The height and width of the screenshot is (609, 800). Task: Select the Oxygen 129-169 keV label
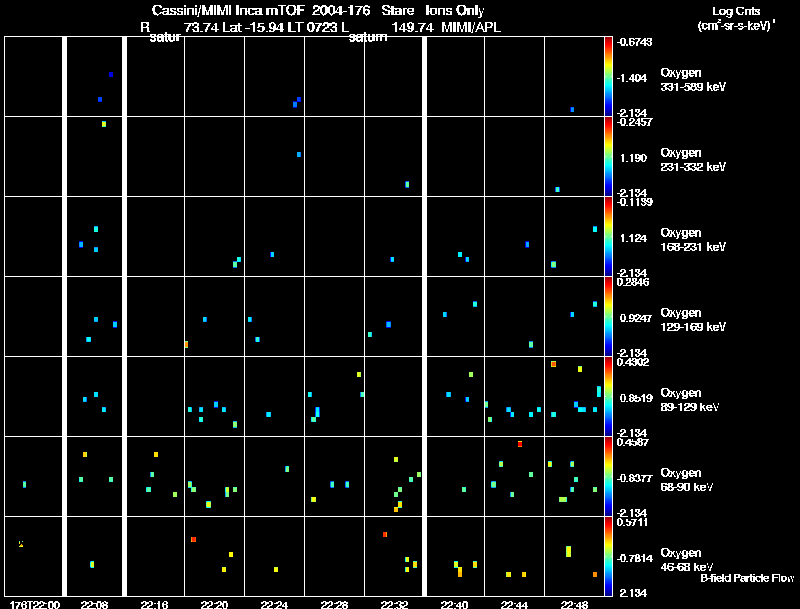pos(693,320)
